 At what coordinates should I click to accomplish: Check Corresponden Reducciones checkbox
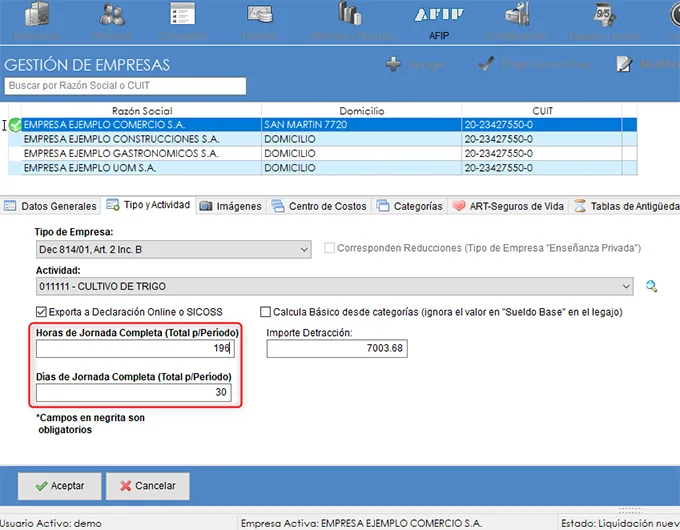[x=330, y=248]
